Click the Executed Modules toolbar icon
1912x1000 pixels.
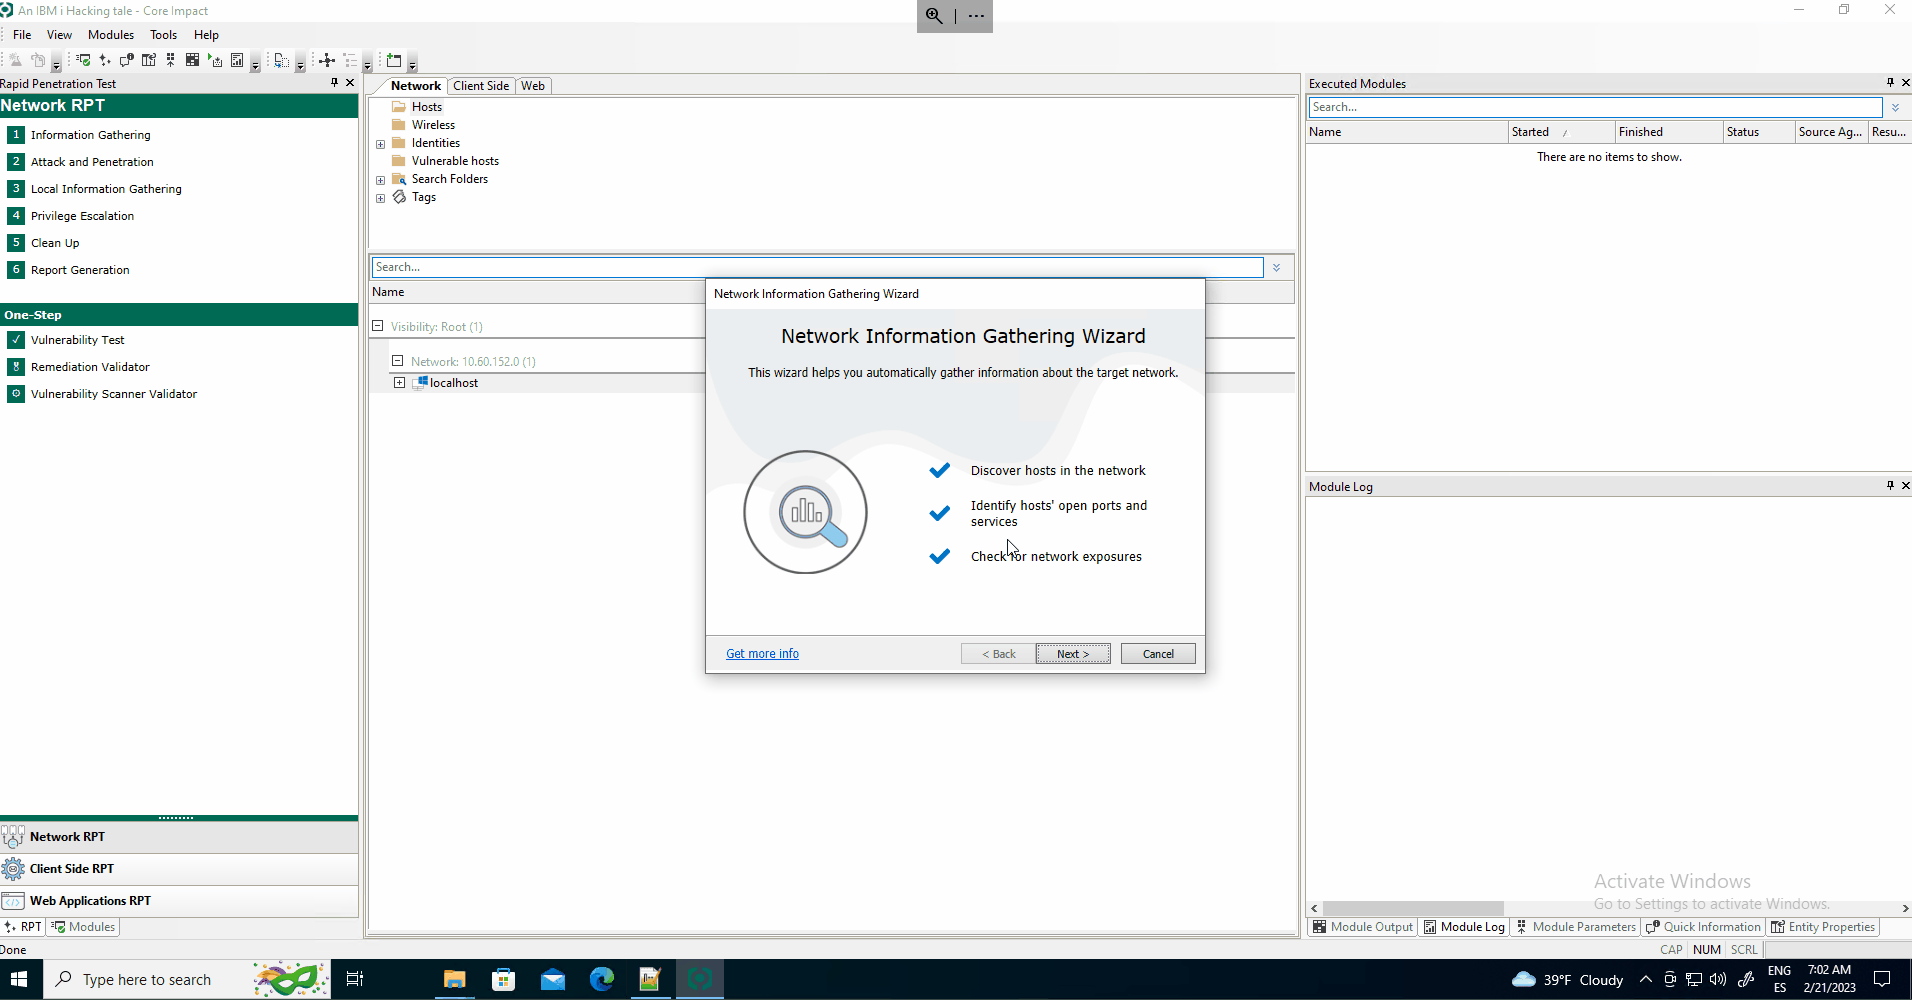(83, 60)
